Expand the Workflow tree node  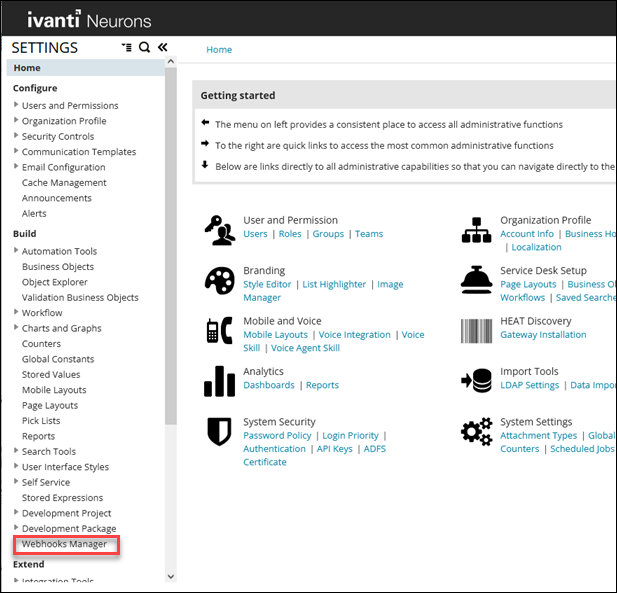[16, 313]
